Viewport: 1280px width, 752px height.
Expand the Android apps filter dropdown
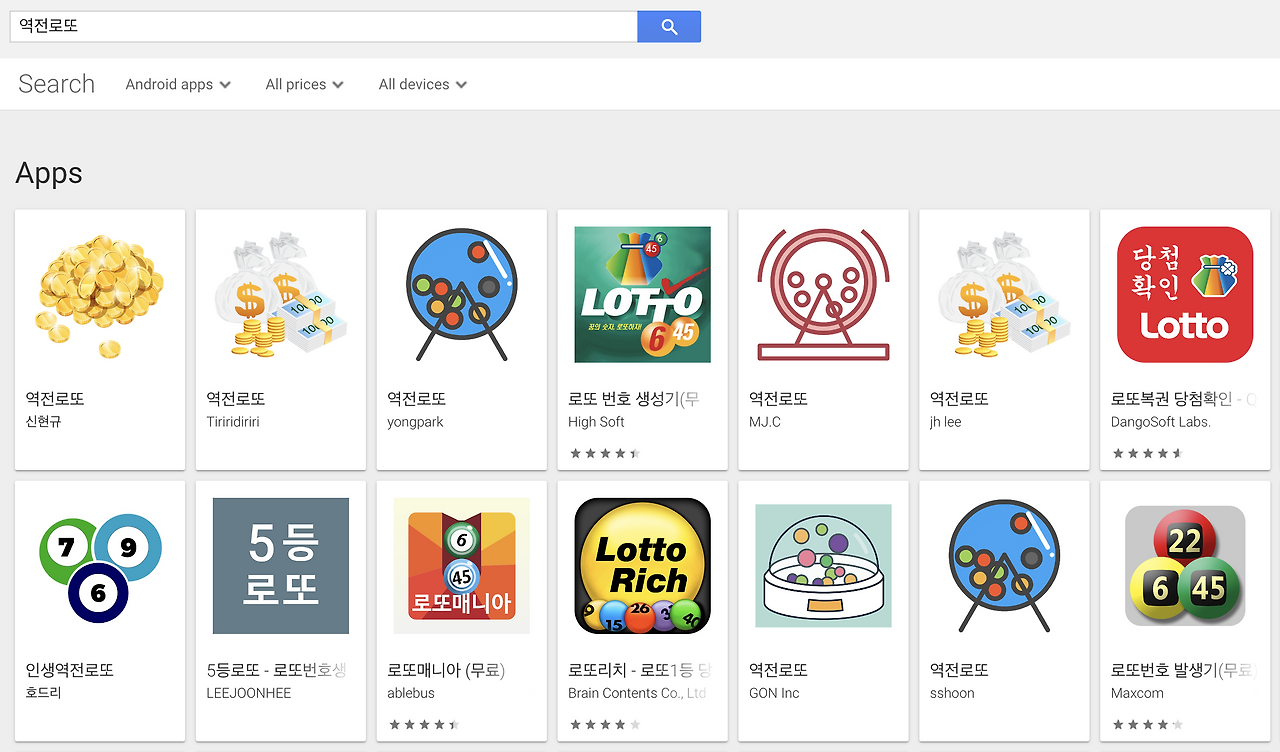[178, 85]
